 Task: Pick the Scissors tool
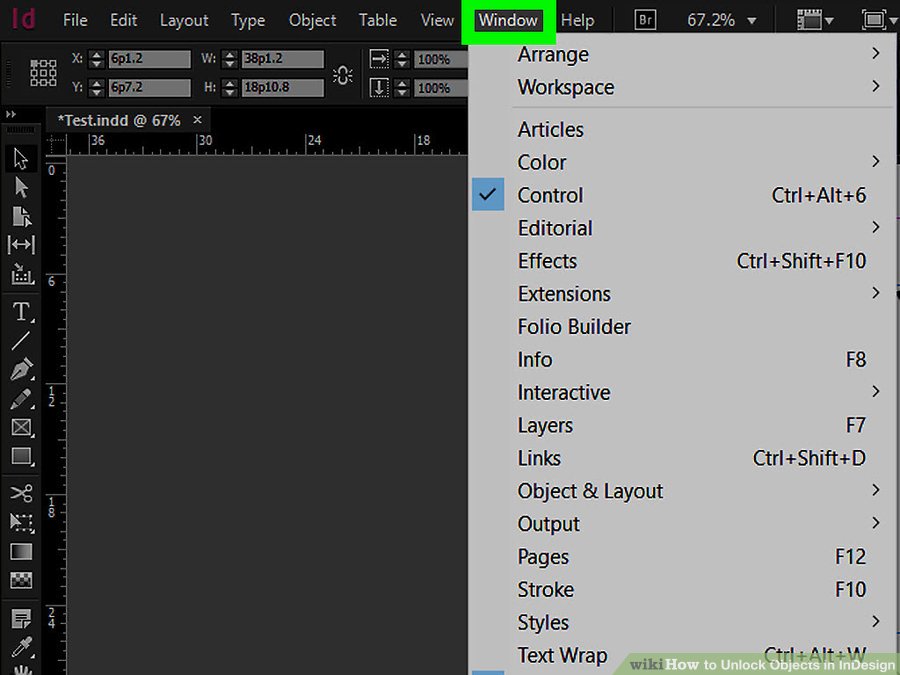[x=21, y=493]
